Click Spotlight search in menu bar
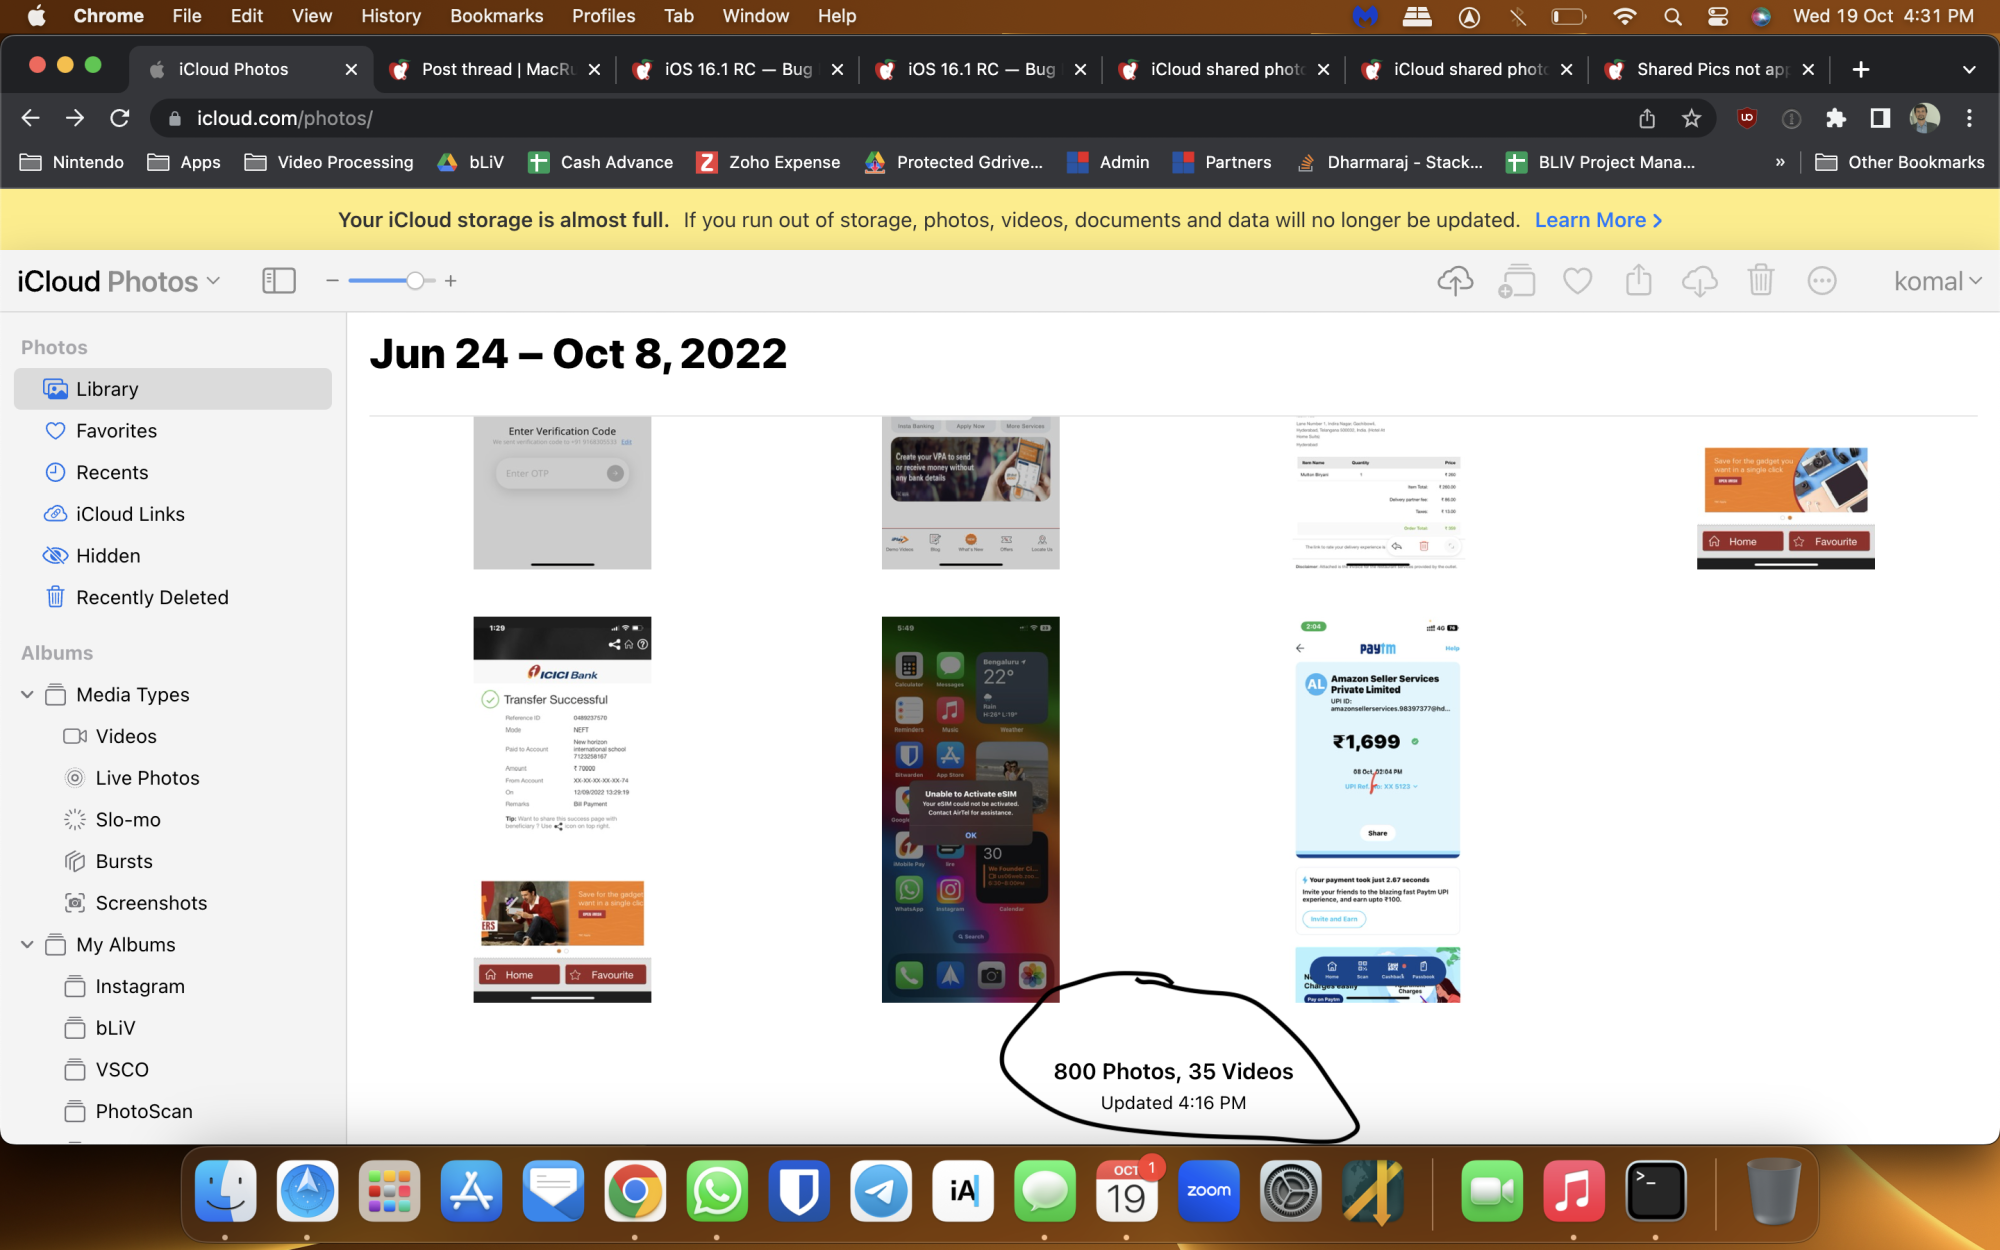 click(1673, 16)
